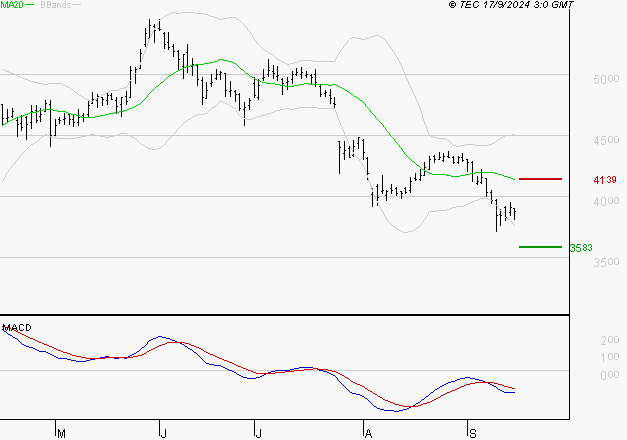The width and height of the screenshot is (627, 440).
Task: Click the first J month marker (June)
Action: point(163,434)
